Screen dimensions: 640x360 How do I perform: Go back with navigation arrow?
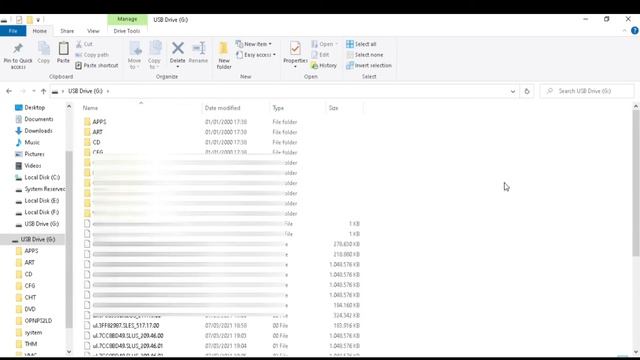coord(9,91)
